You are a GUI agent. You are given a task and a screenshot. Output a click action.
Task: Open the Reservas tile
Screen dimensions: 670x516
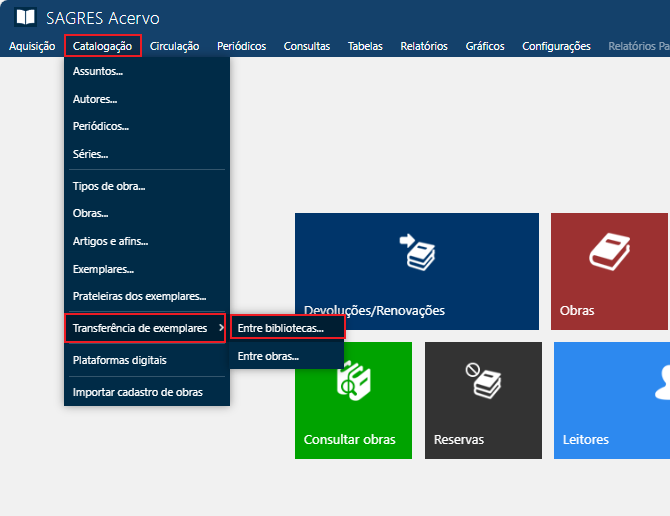[x=483, y=400]
